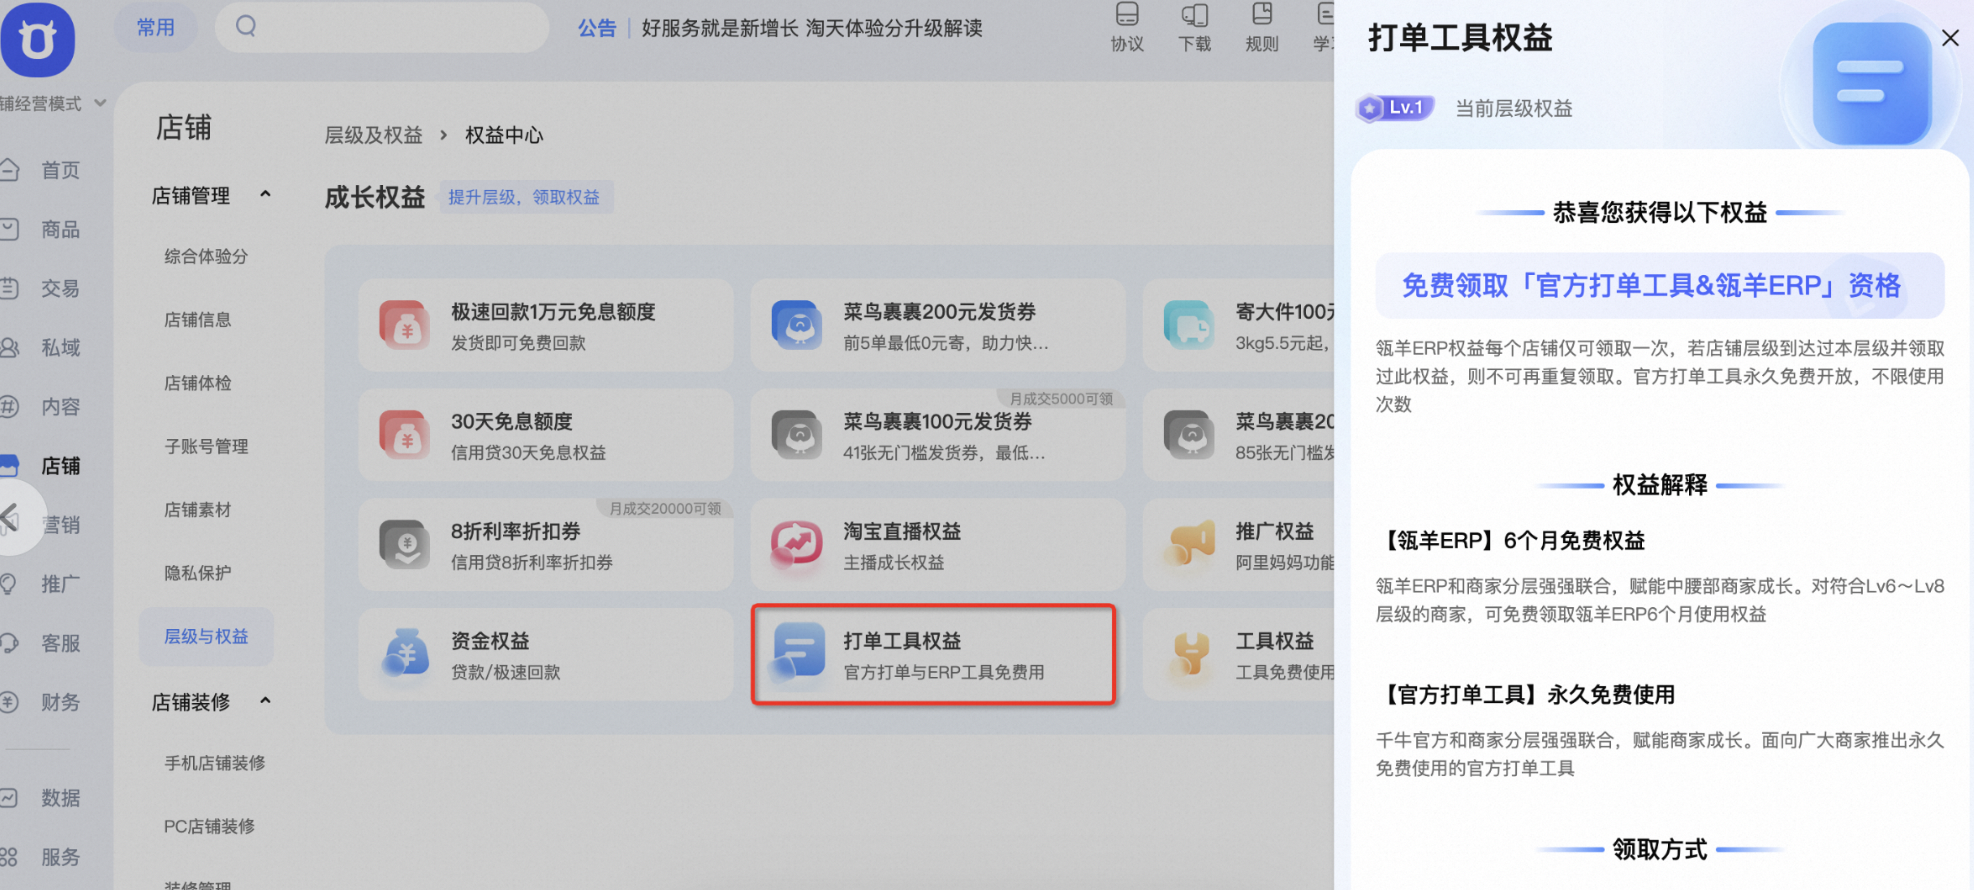This screenshot has width=1974, height=890.
Task: Click the search magnifier icon
Action: point(246,26)
